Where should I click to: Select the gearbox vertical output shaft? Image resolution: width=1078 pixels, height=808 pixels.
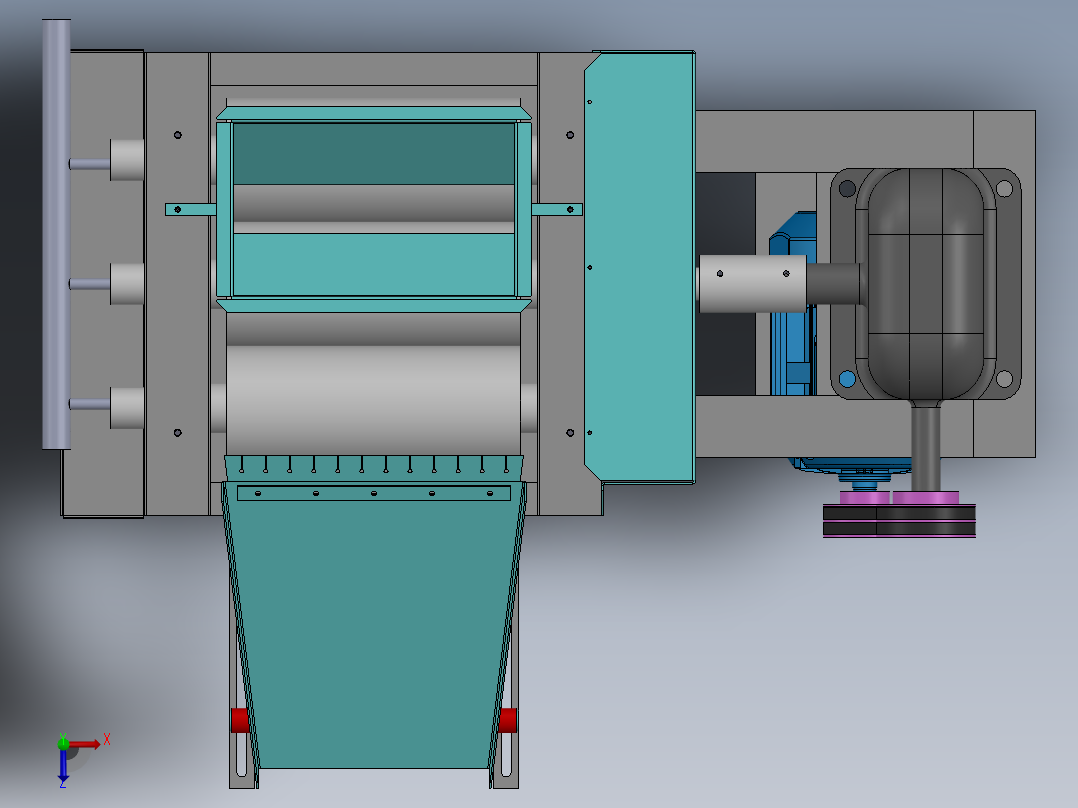tap(926, 448)
